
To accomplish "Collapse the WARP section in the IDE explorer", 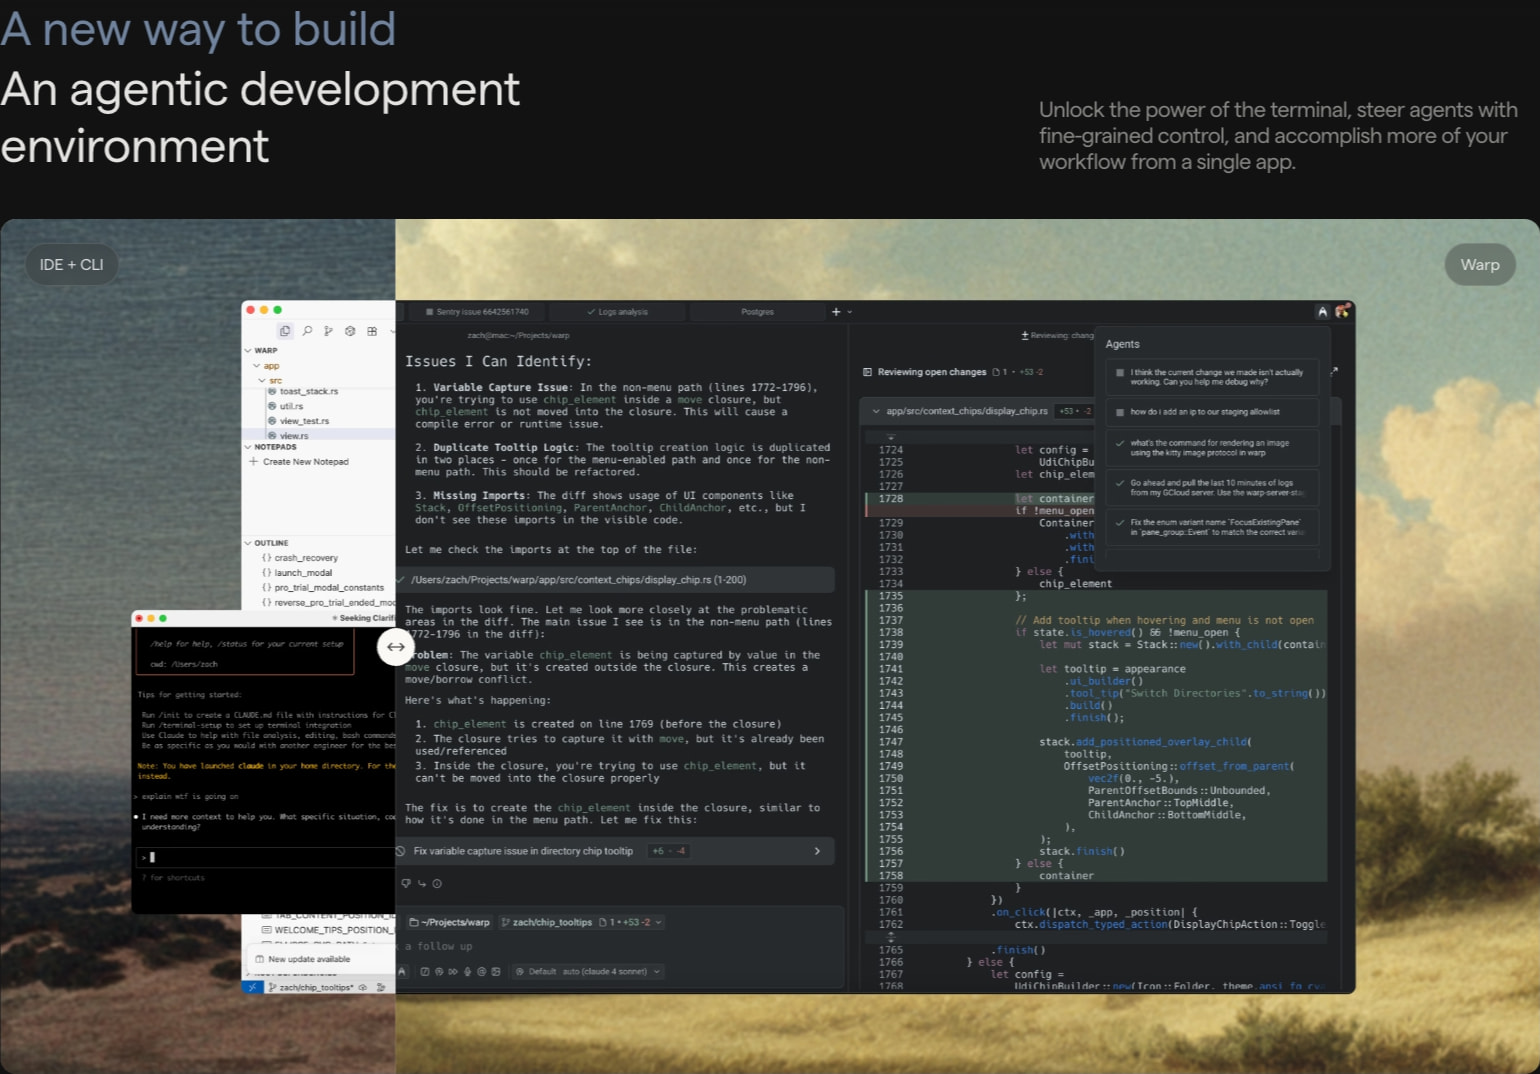I will point(248,351).
